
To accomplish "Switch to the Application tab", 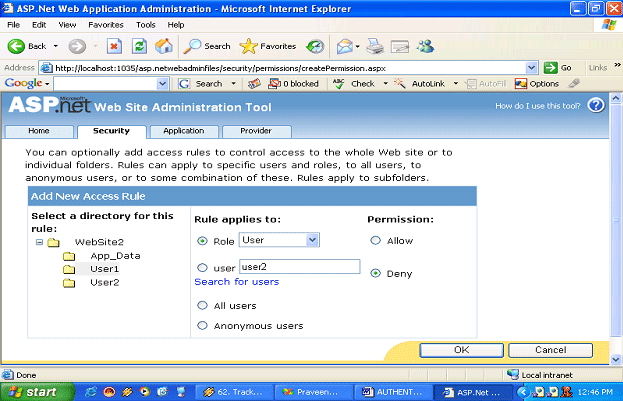I will coord(184,131).
